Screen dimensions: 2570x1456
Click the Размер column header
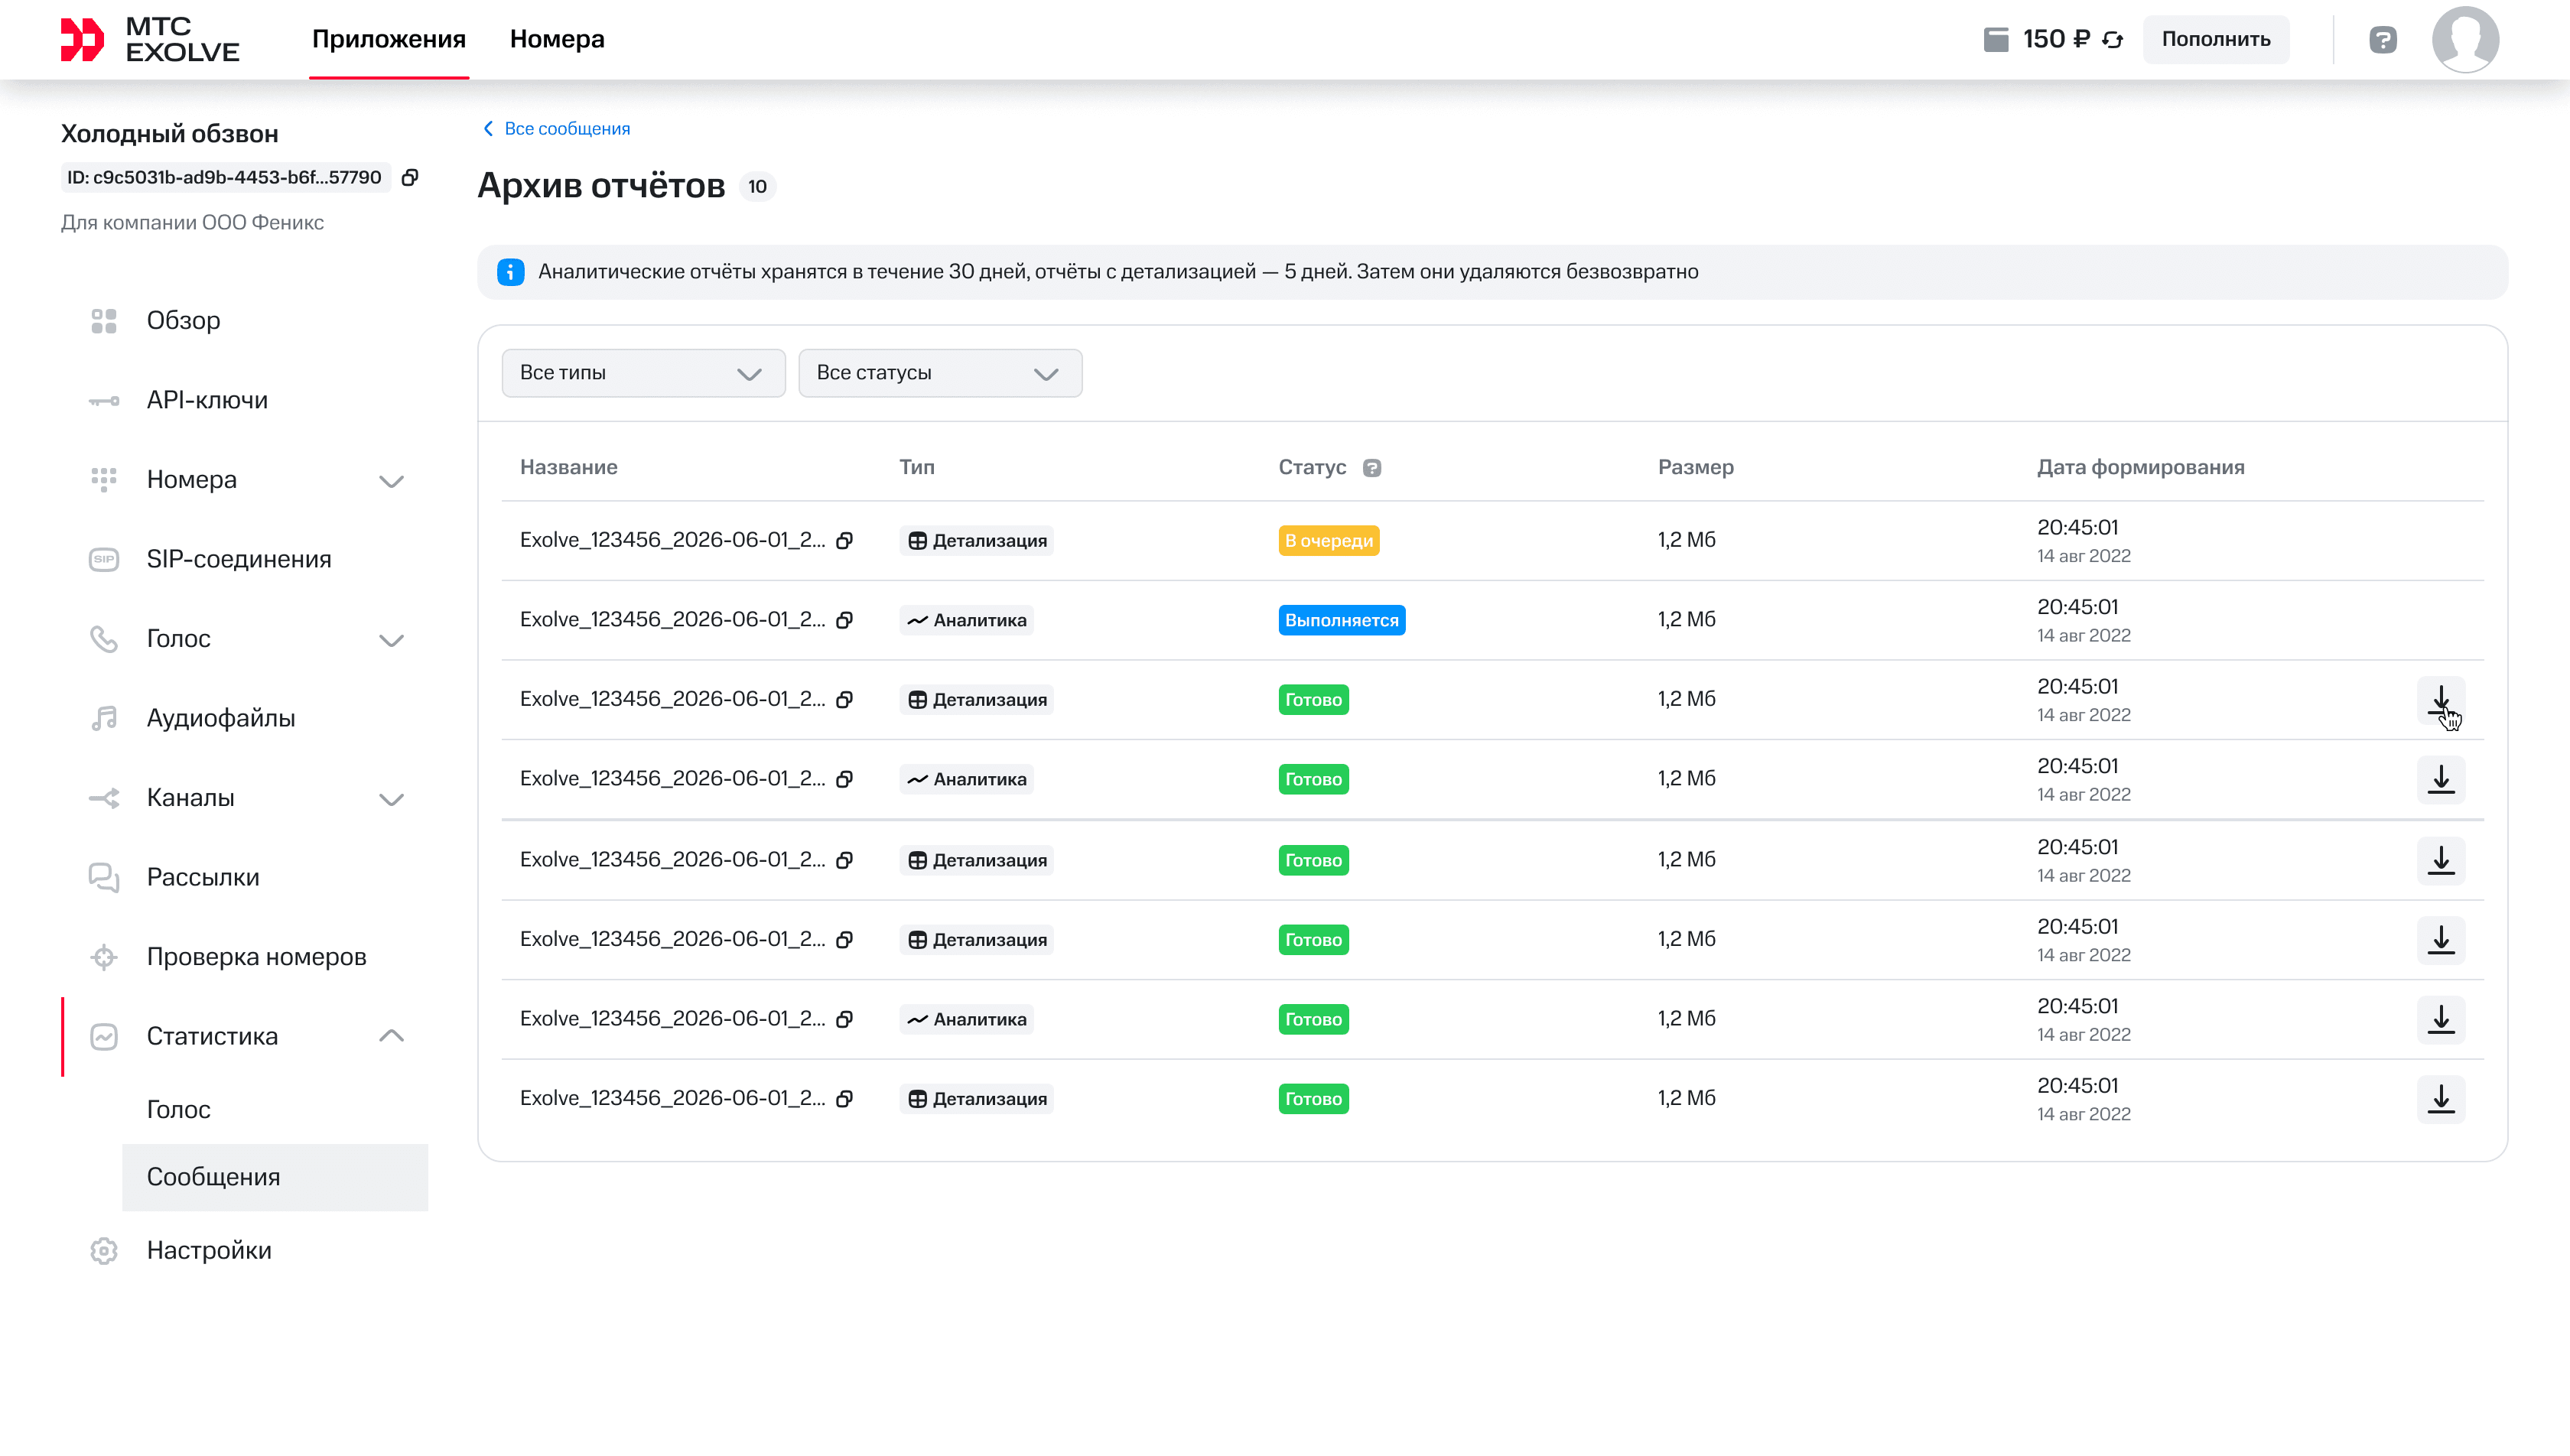(1695, 467)
